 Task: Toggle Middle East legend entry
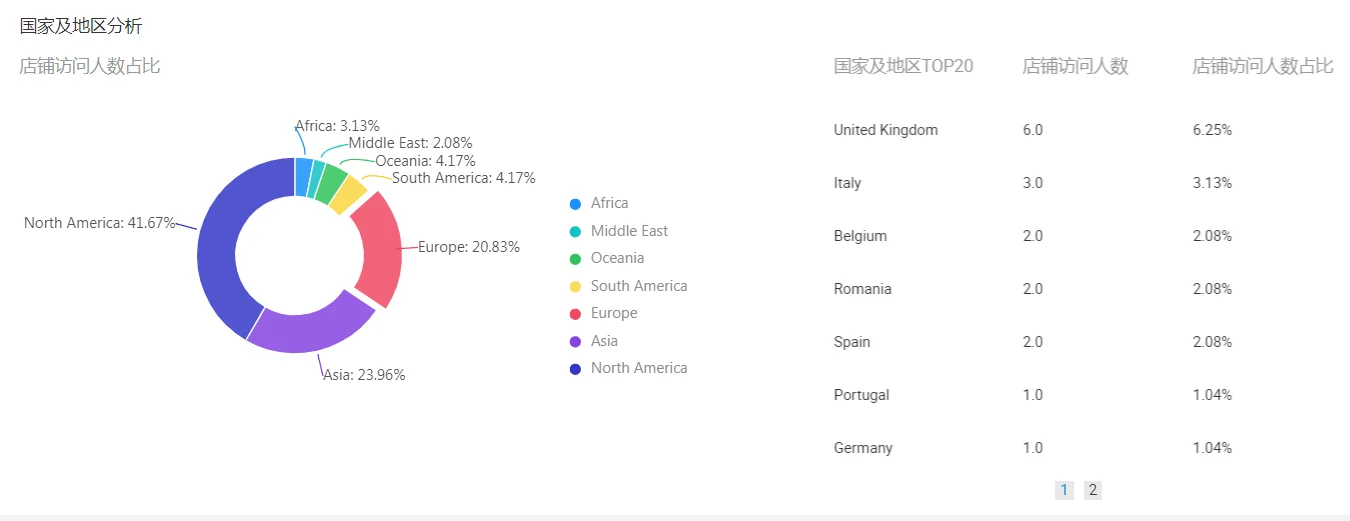pyautogui.click(x=629, y=231)
